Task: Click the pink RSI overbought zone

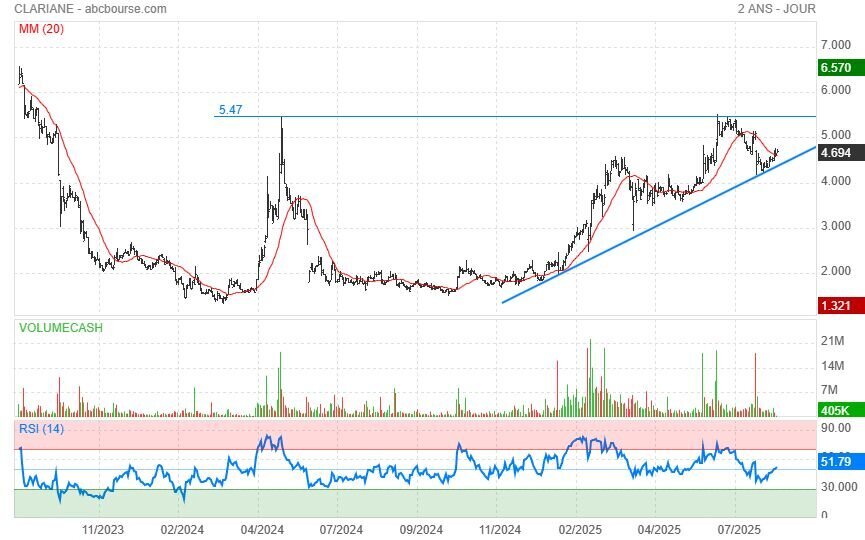Action: click(x=400, y=435)
